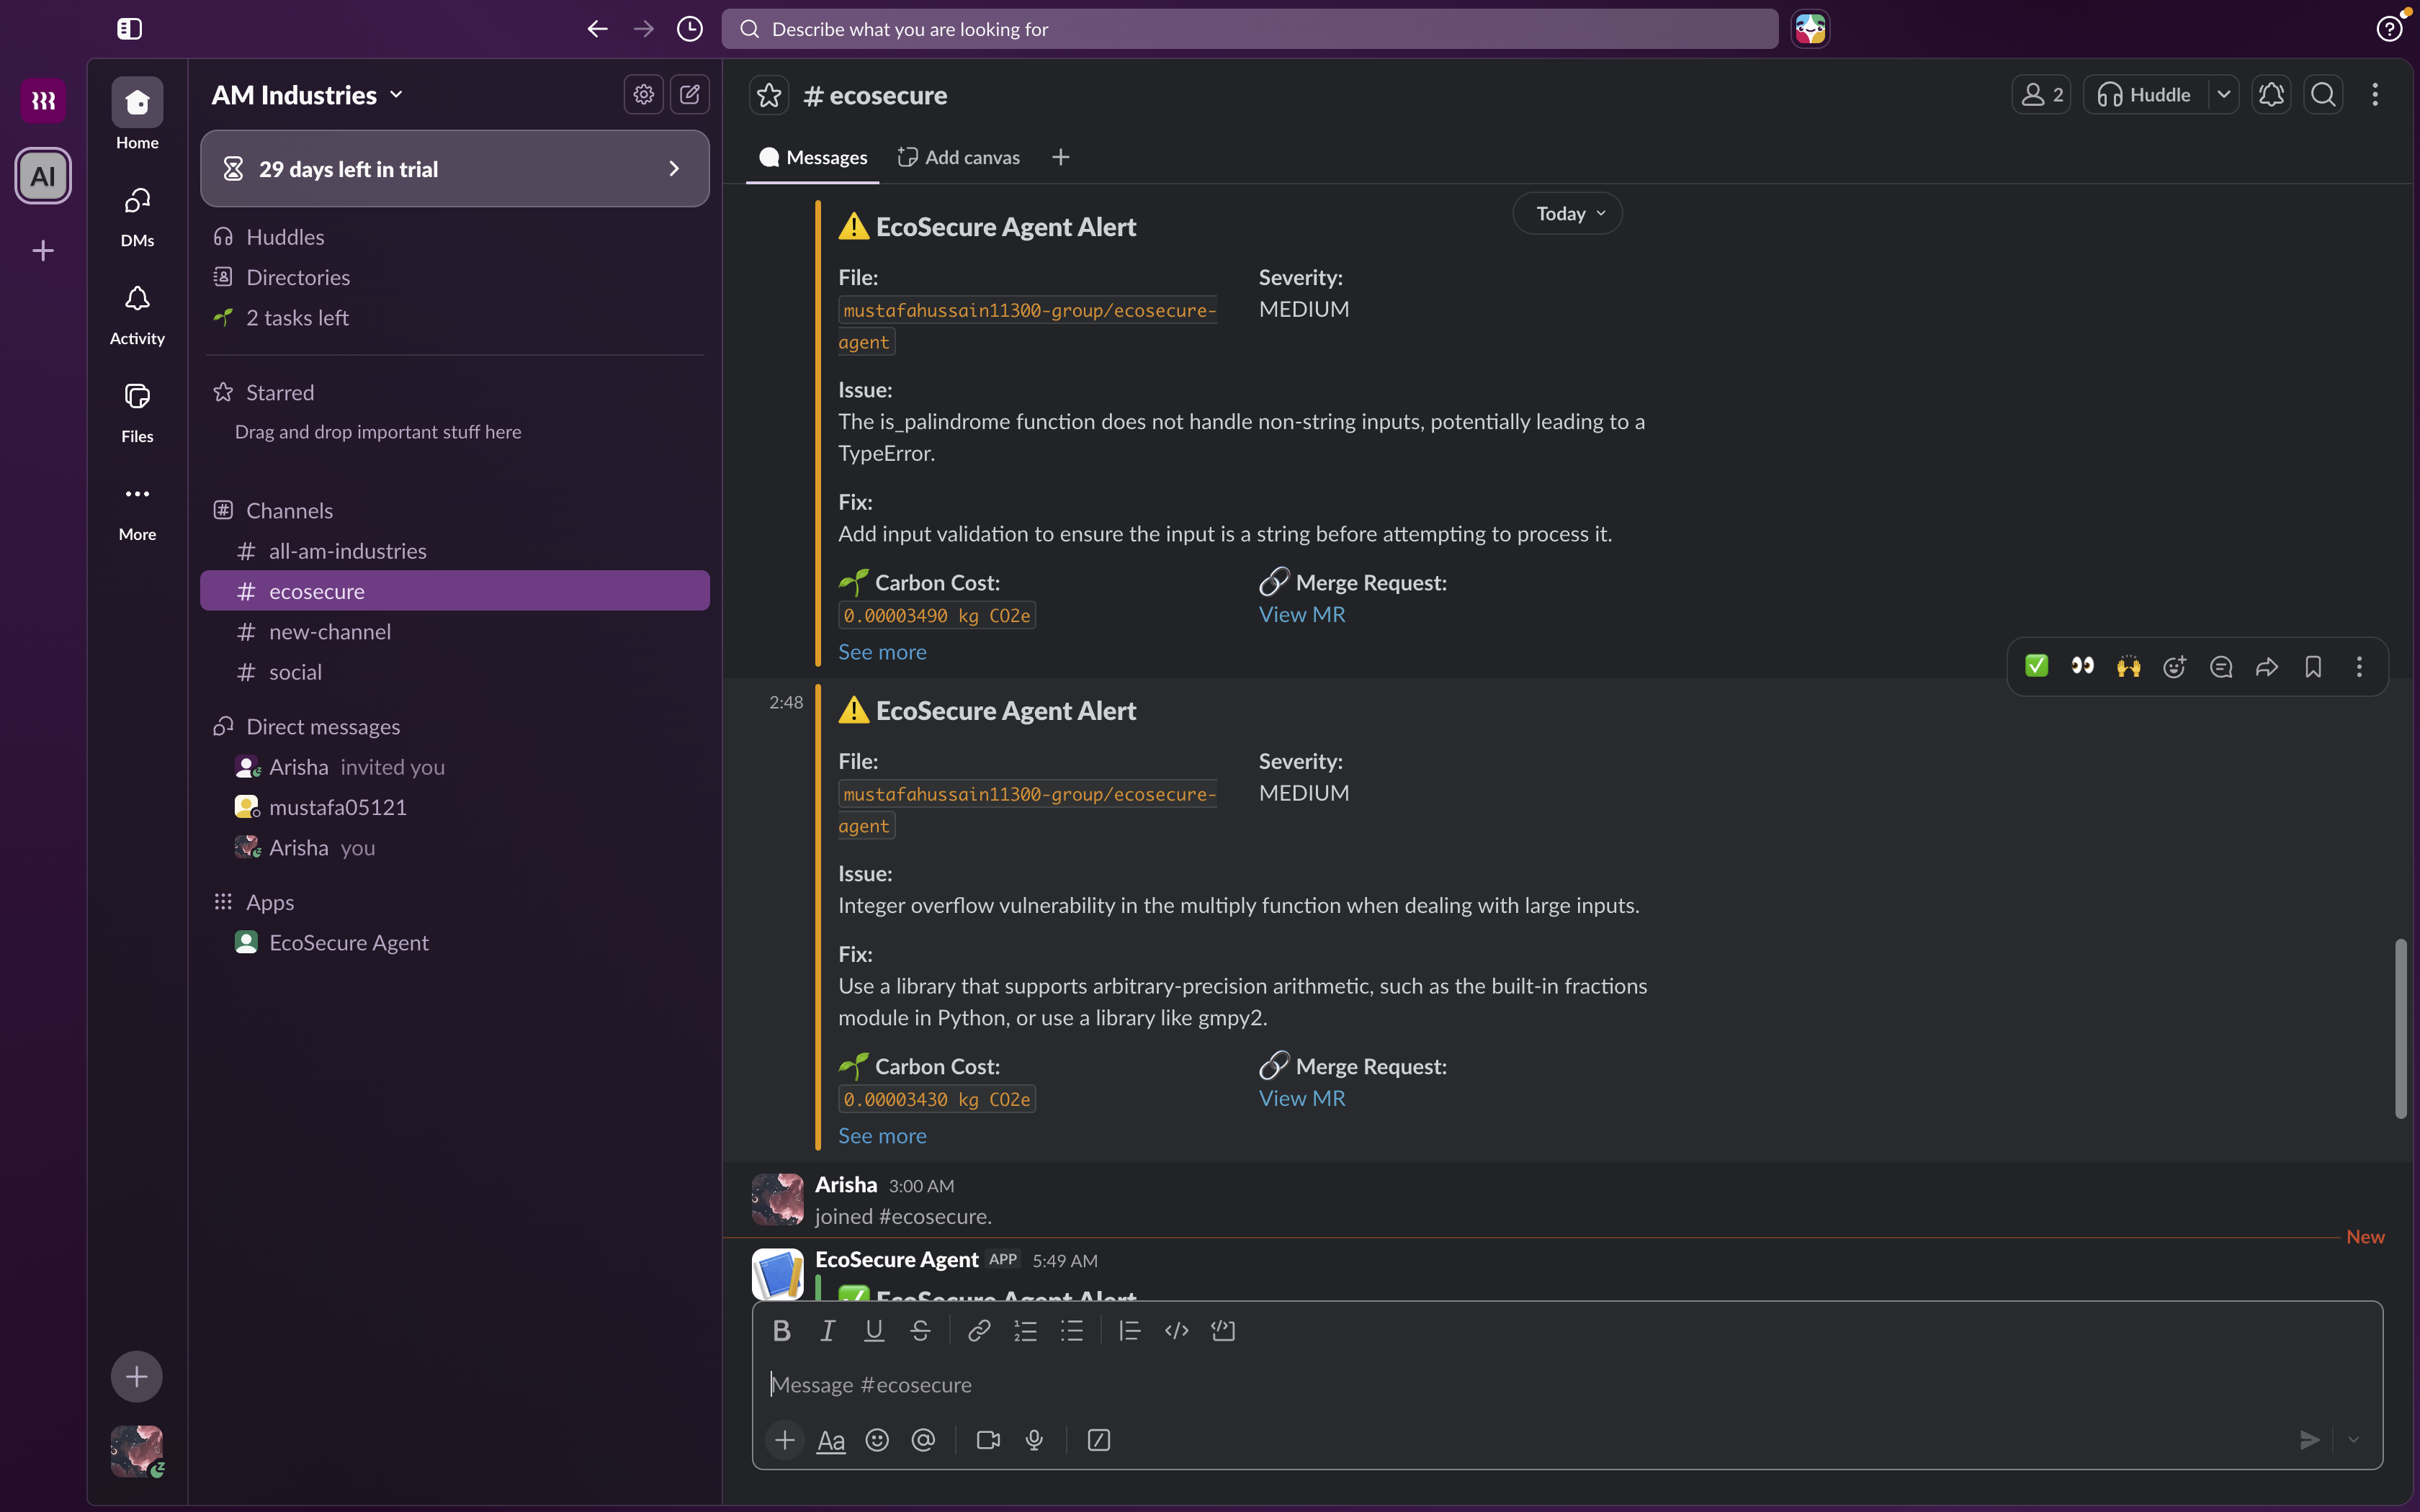The image size is (2420, 1512).
Task: Toggle channel notifications bell icon
Action: (x=2271, y=95)
